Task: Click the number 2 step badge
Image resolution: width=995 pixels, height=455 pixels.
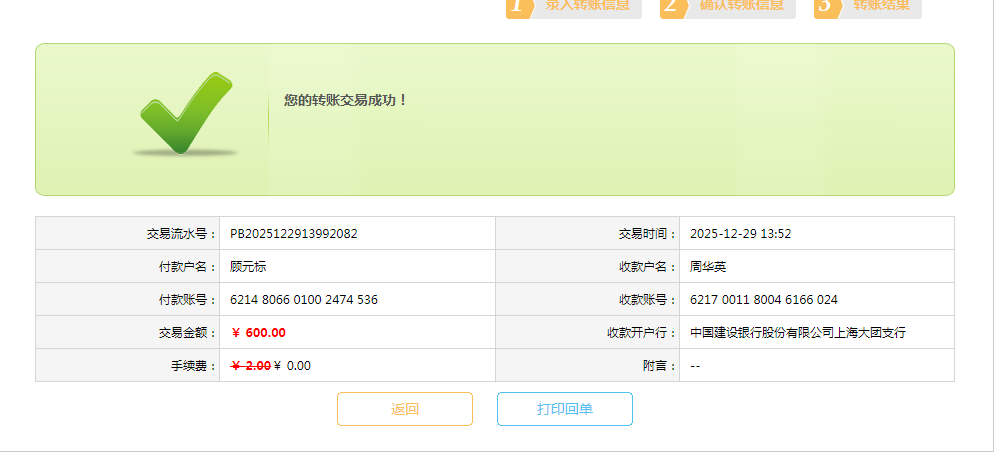Action: tap(671, 7)
